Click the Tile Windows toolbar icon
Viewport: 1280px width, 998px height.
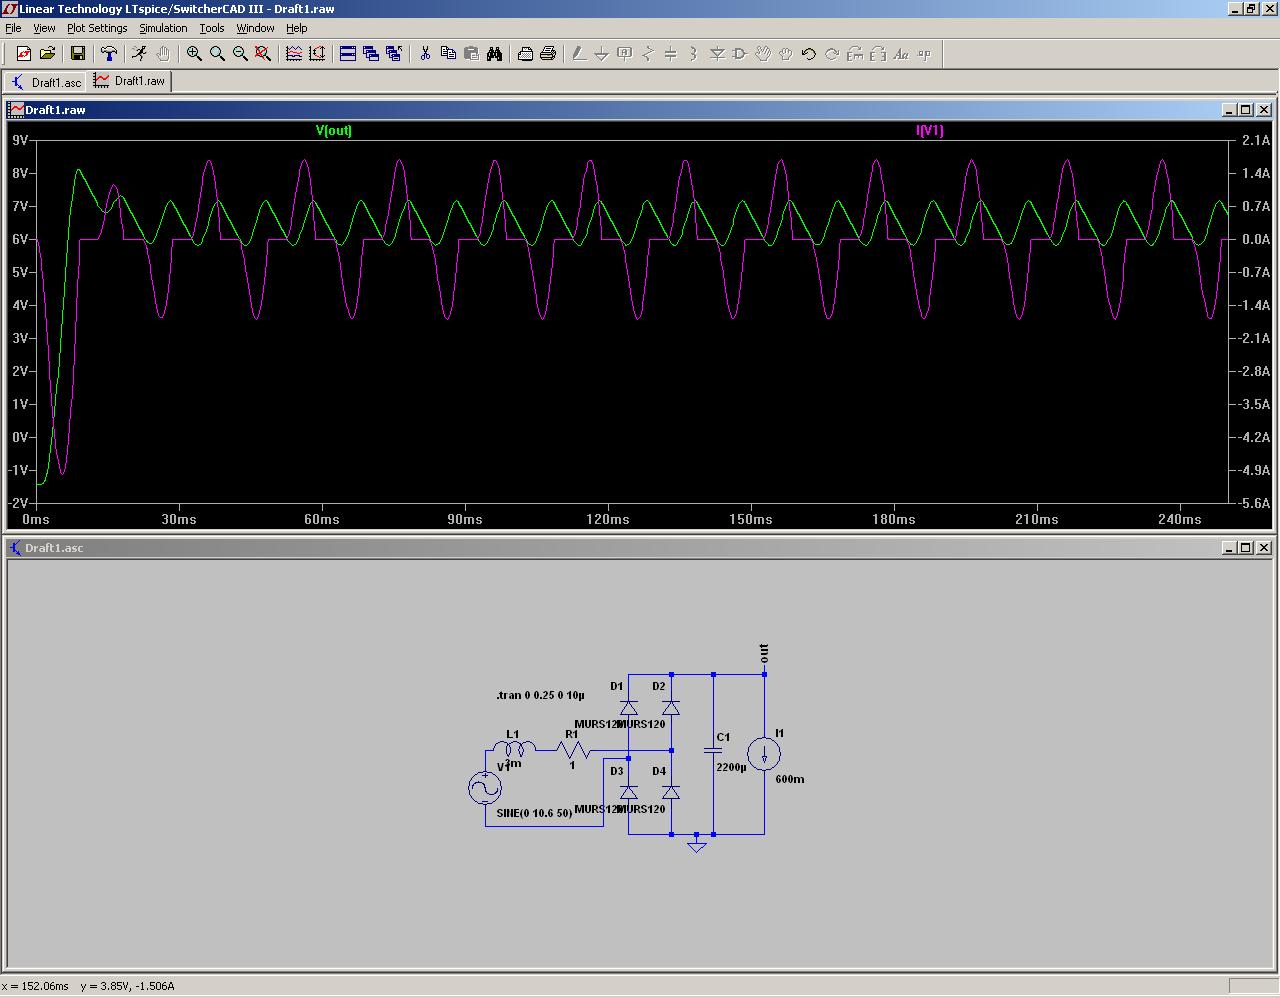pos(348,54)
